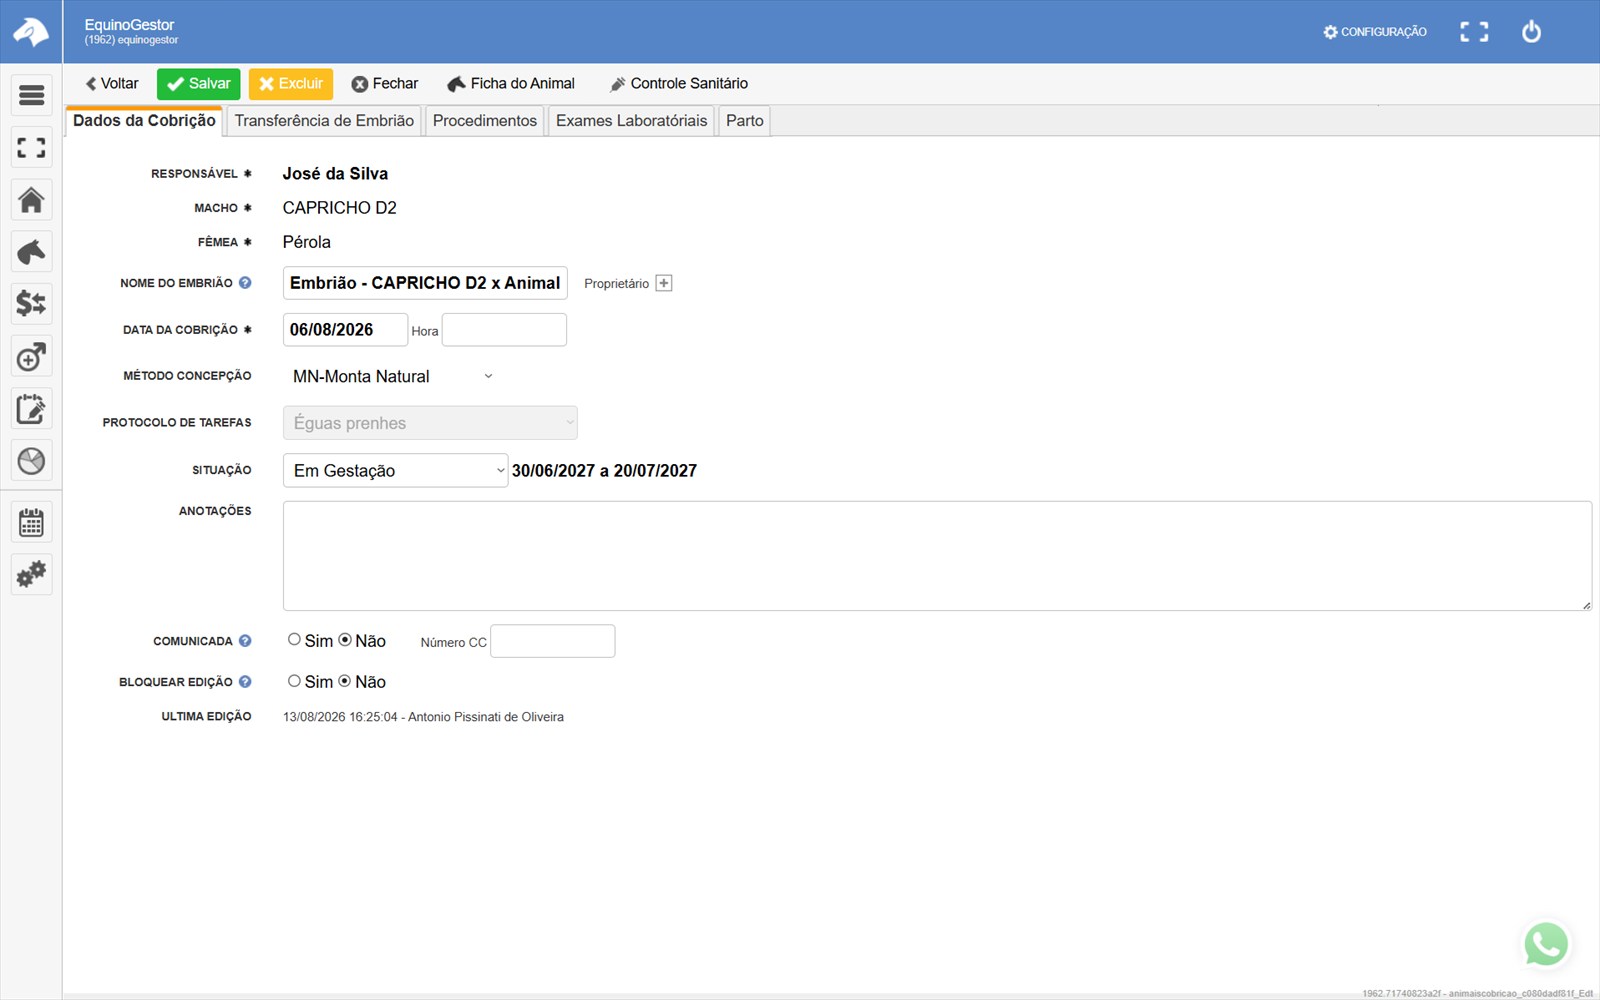Switch to Parto tab

745,121
